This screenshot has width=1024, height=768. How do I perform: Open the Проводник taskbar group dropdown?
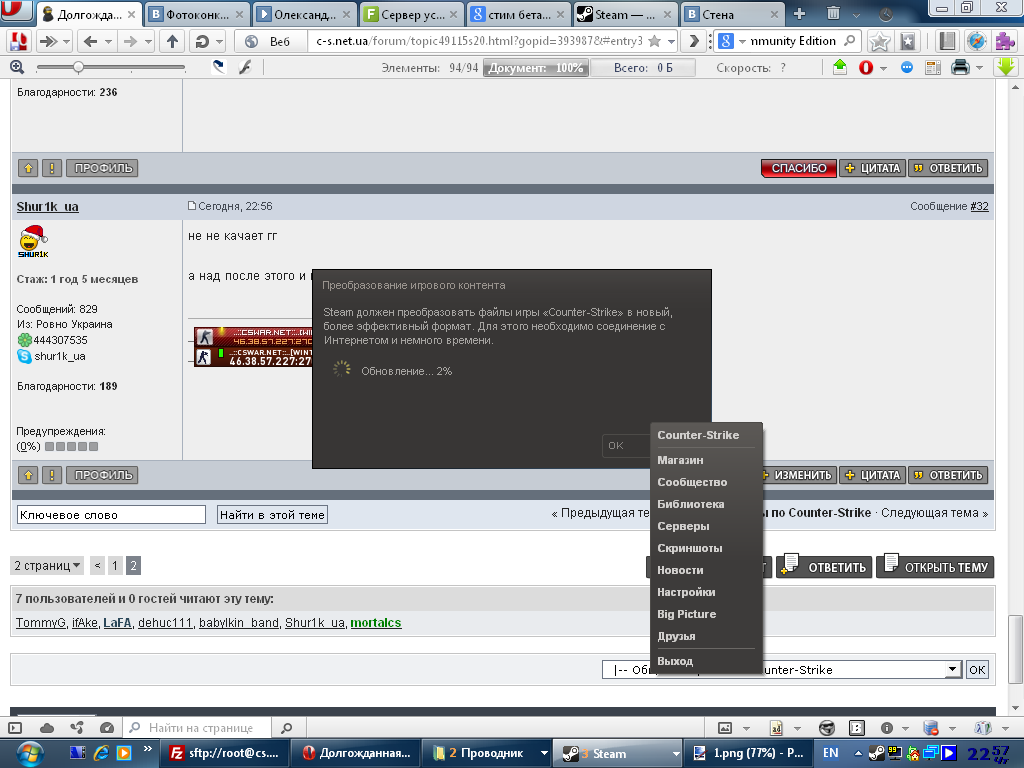[543, 754]
